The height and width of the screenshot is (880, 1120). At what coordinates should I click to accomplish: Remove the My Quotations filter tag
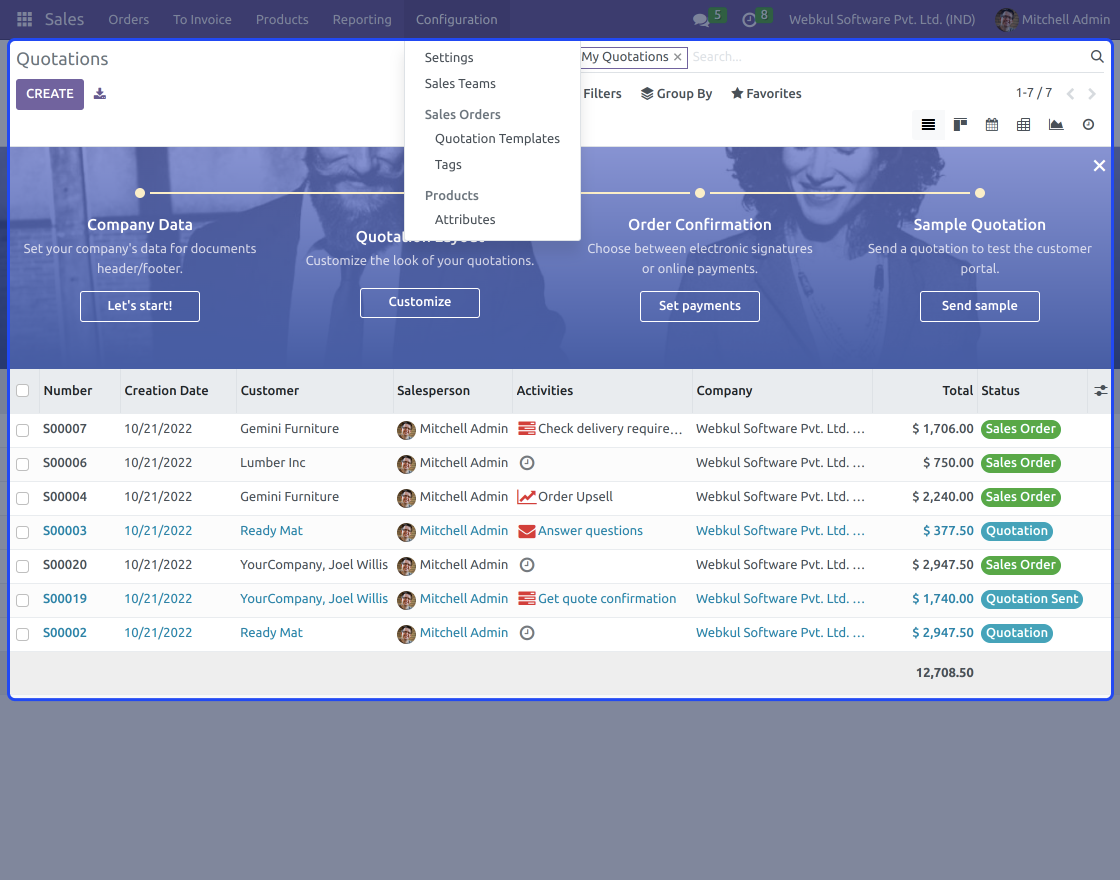click(x=677, y=57)
